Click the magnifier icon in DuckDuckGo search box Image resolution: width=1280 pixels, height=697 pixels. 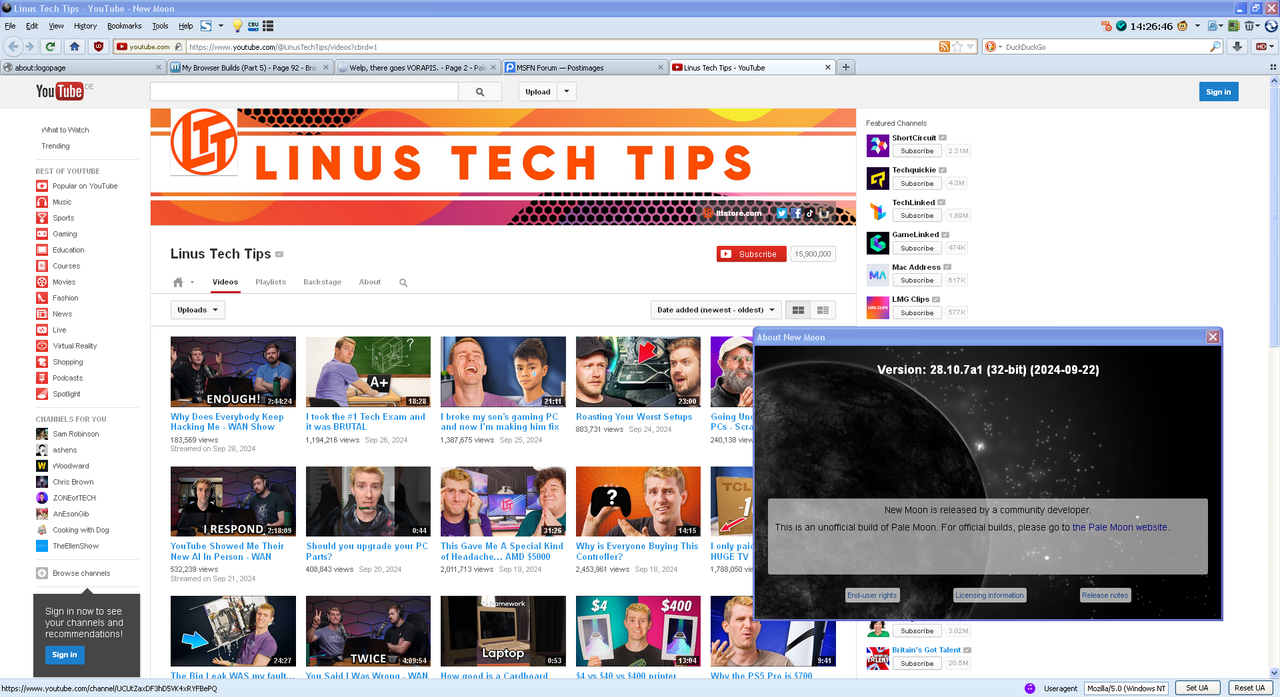pos(1215,46)
